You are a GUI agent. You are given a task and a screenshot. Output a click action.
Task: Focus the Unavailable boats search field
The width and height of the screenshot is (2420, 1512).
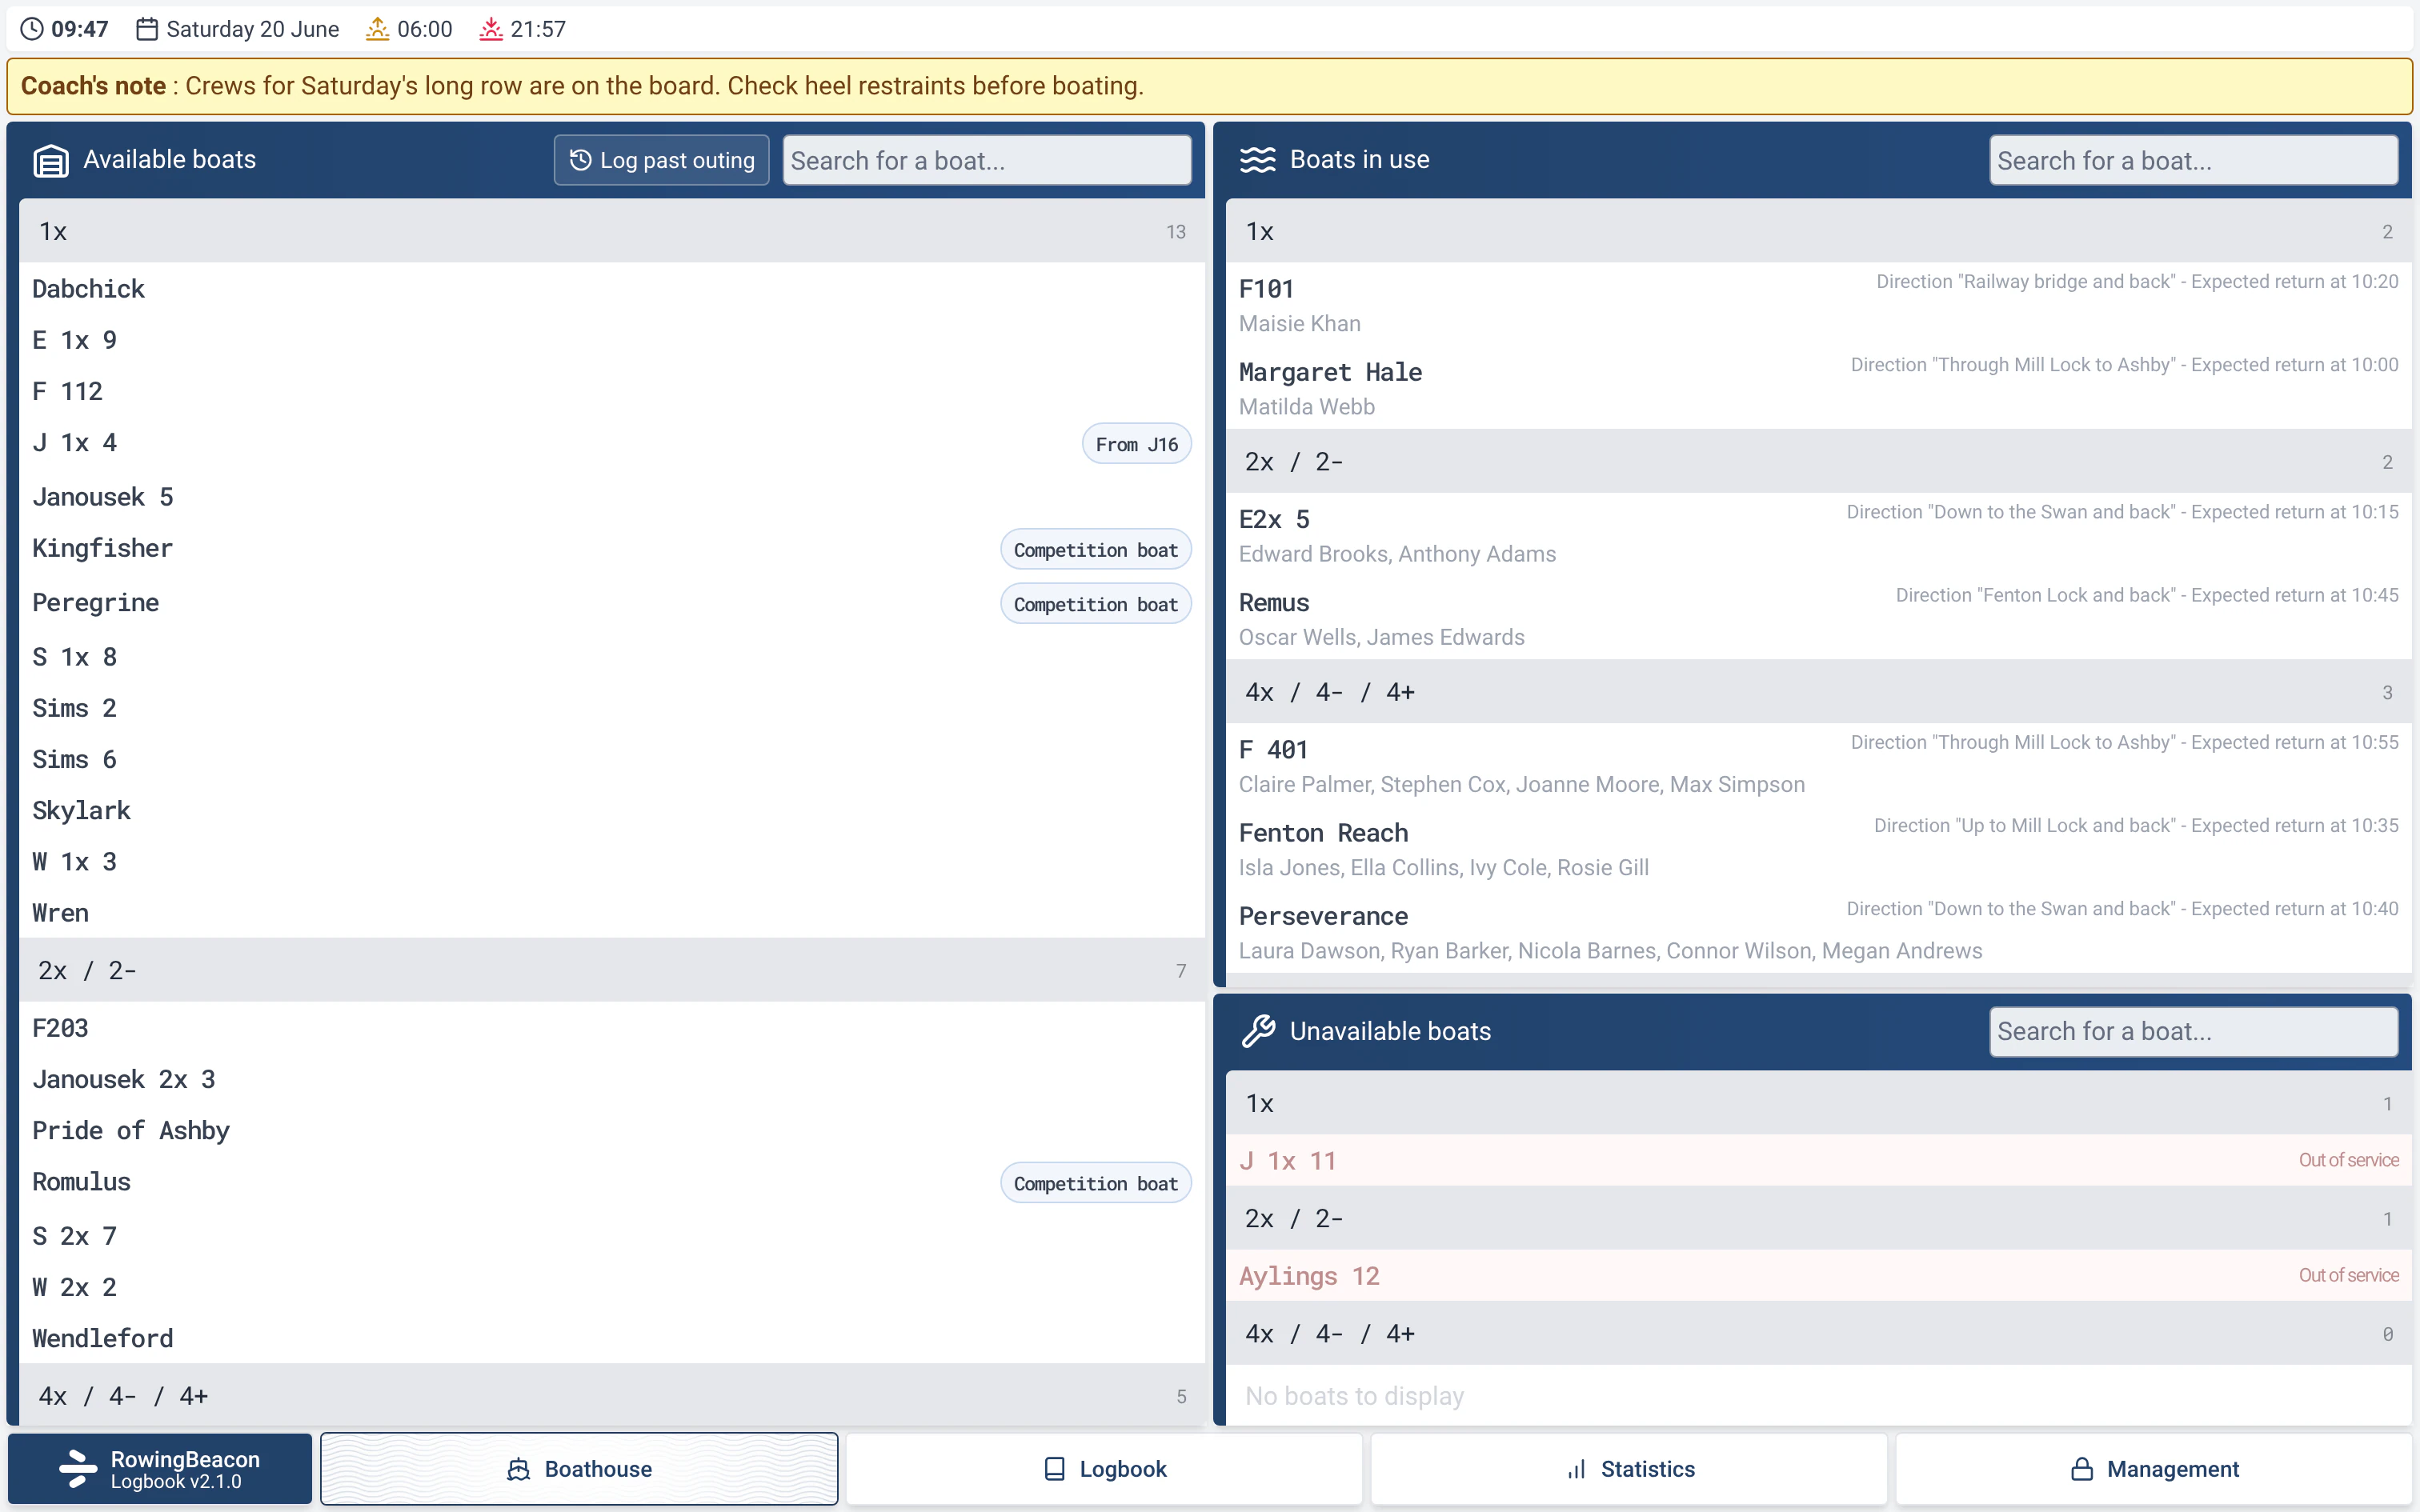pos(2193,1031)
